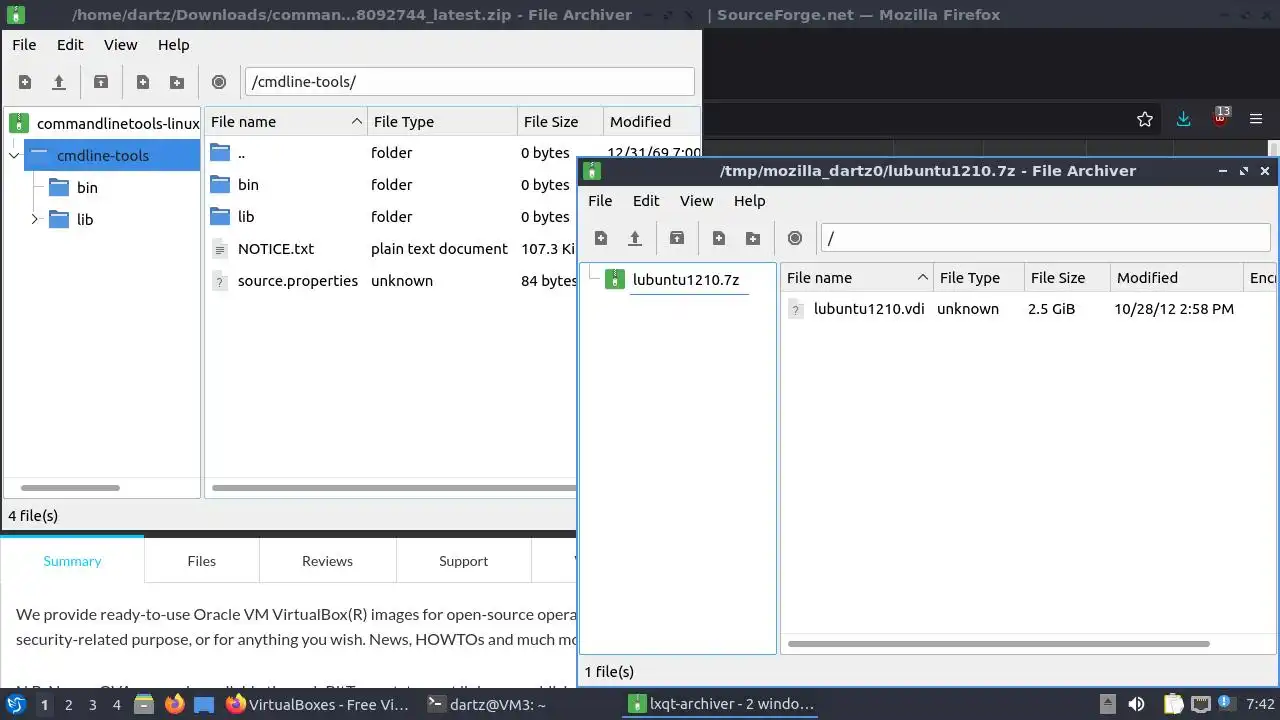This screenshot has height=720, width=1280.
Task: Click dartz@VM3 terminal taskbar button
Action: point(487,704)
